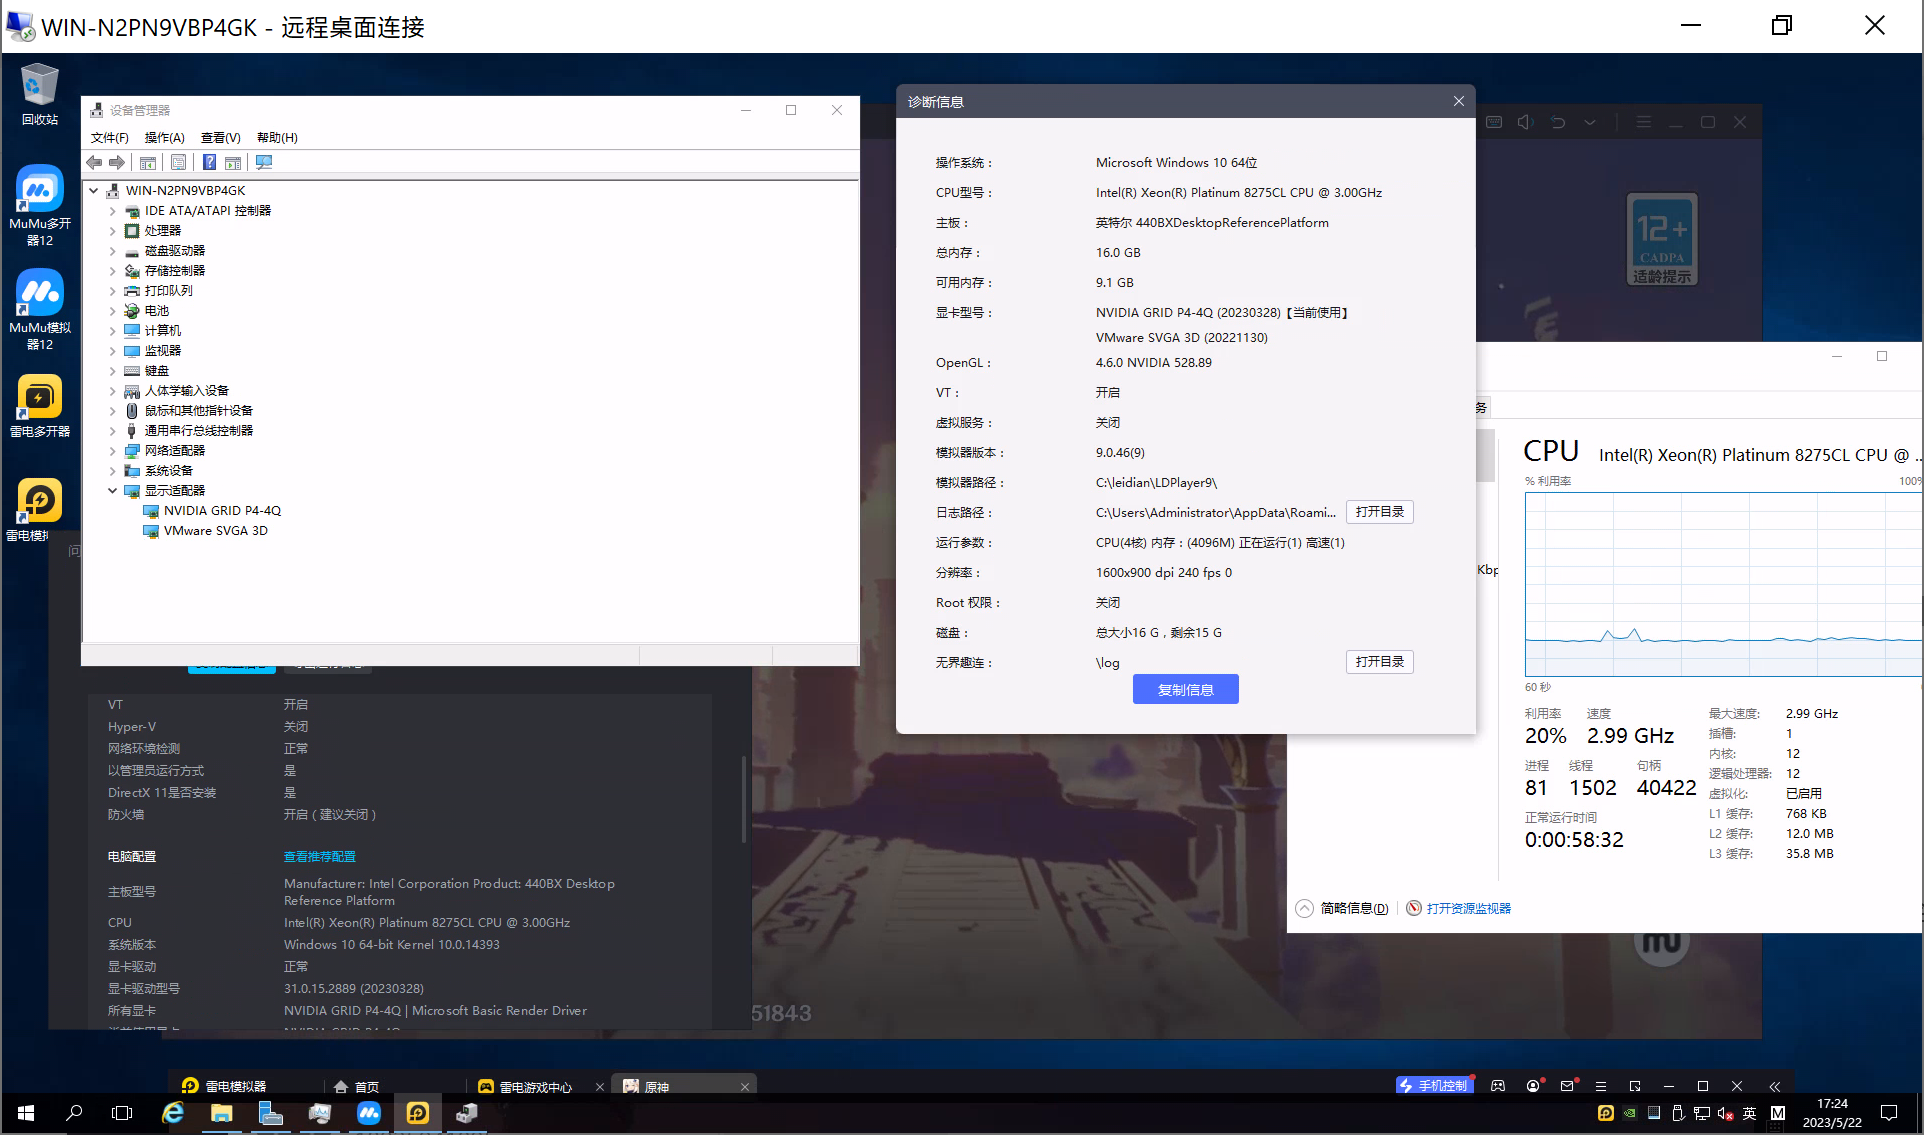Viewport: 1924px width, 1135px height.
Task: Open the LDPlayer hamburger menu icon
Action: pos(1601,1086)
